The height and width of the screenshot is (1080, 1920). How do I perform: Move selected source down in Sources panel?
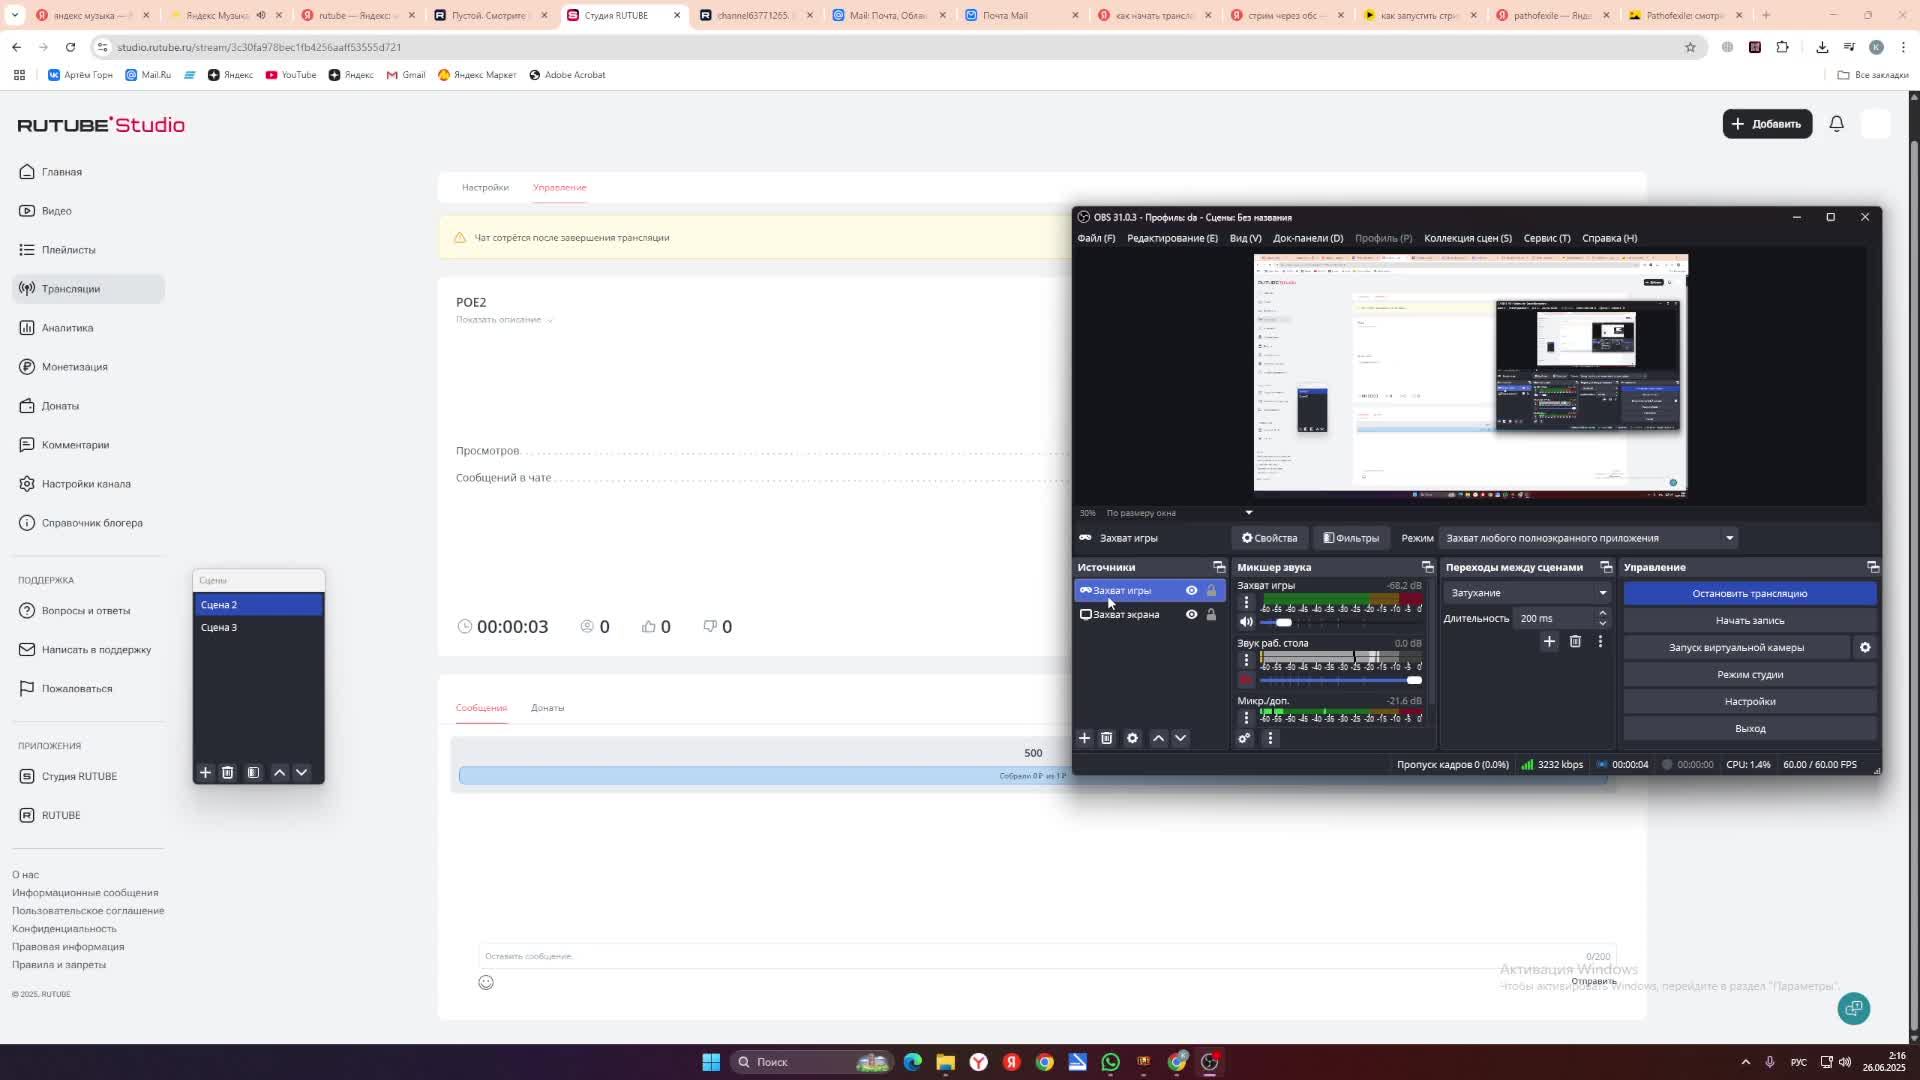click(1180, 738)
